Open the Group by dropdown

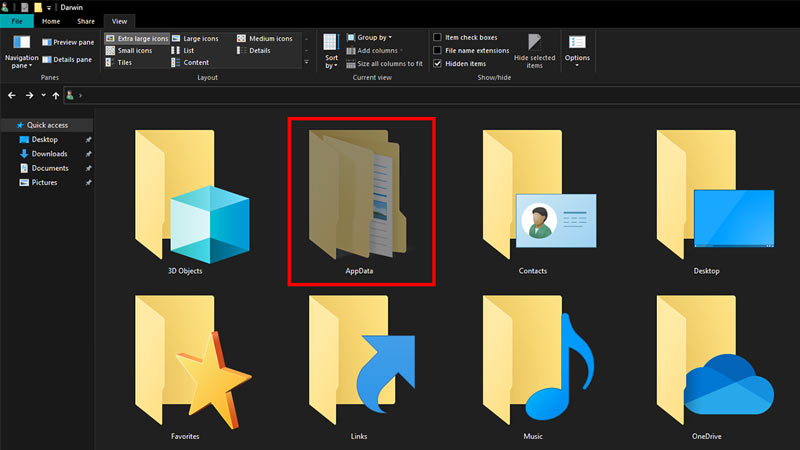[369, 37]
